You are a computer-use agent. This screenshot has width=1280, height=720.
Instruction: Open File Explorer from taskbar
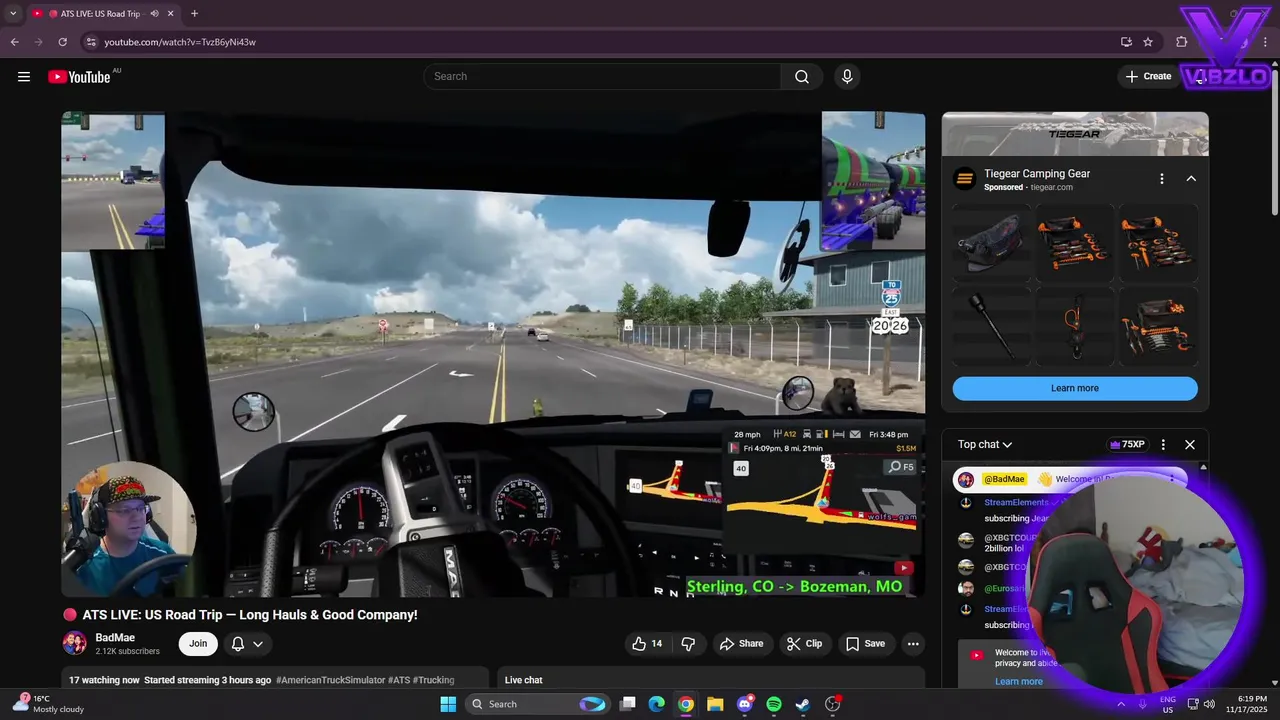click(715, 704)
